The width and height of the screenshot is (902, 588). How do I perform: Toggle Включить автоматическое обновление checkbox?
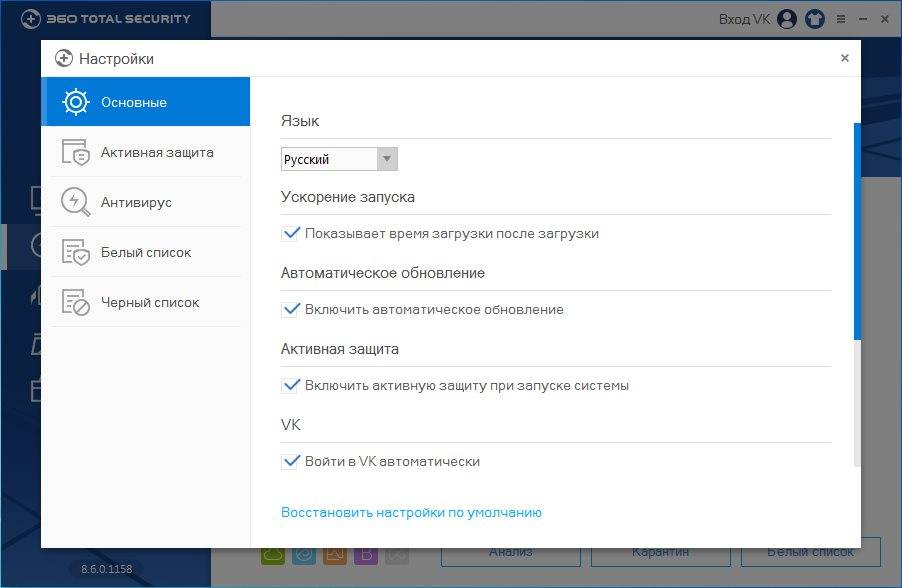291,309
